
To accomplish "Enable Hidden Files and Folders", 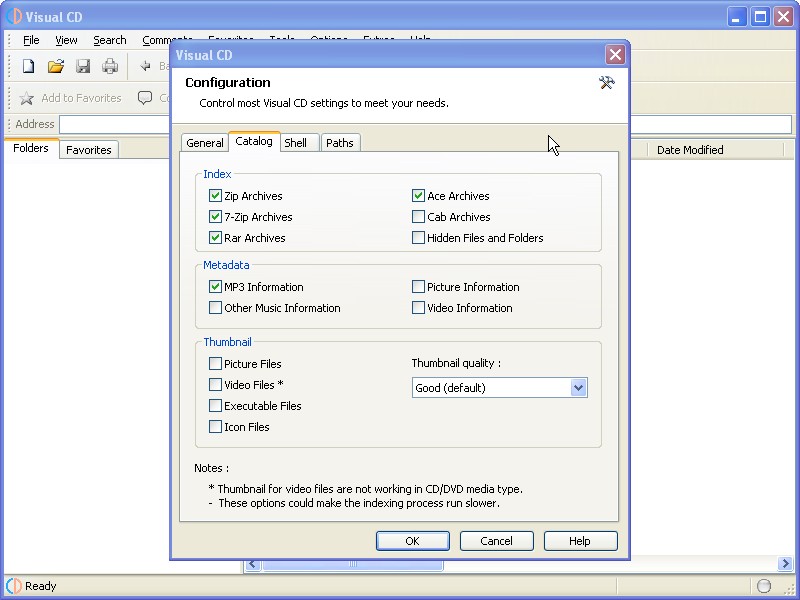I will [x=418, y=237].
